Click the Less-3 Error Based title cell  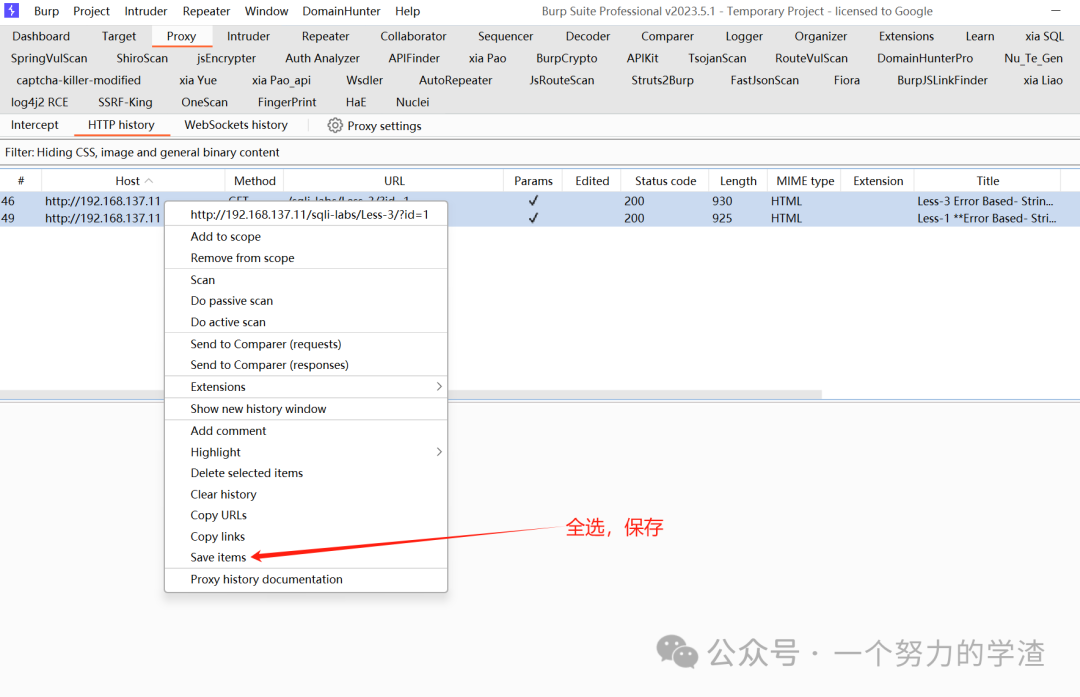click(985, 201)
